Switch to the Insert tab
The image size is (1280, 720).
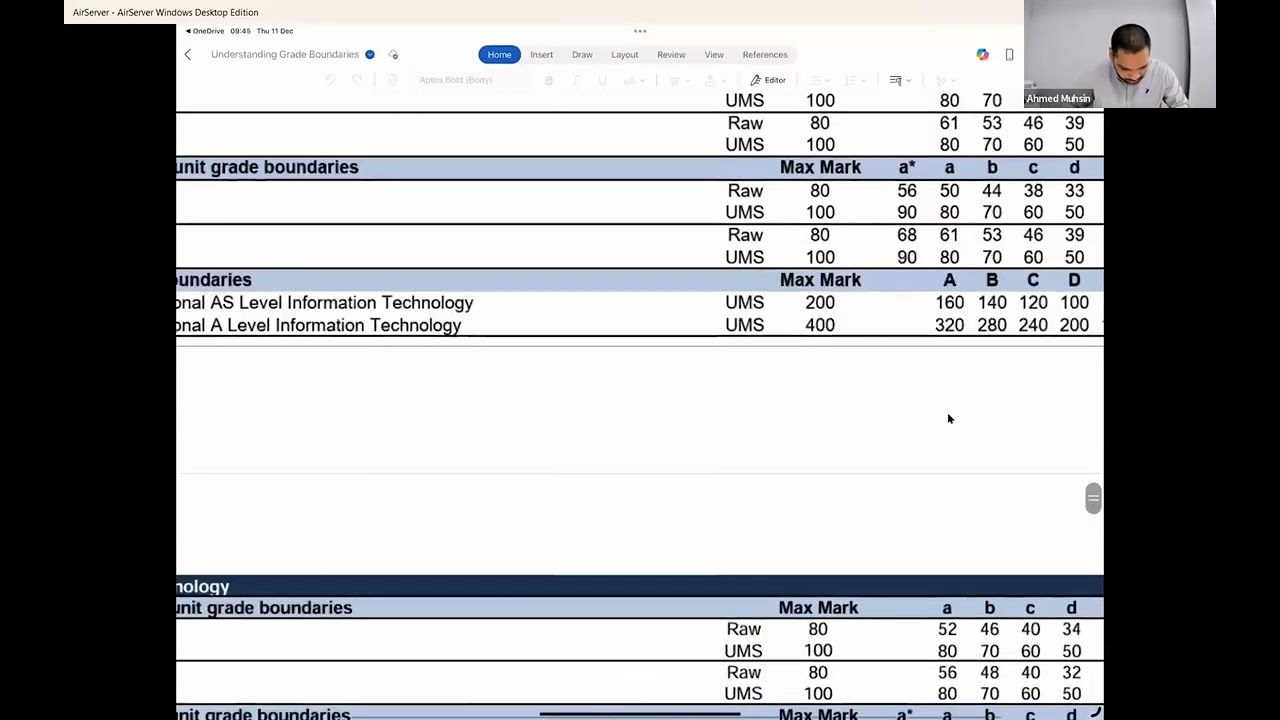click(541, 54)
